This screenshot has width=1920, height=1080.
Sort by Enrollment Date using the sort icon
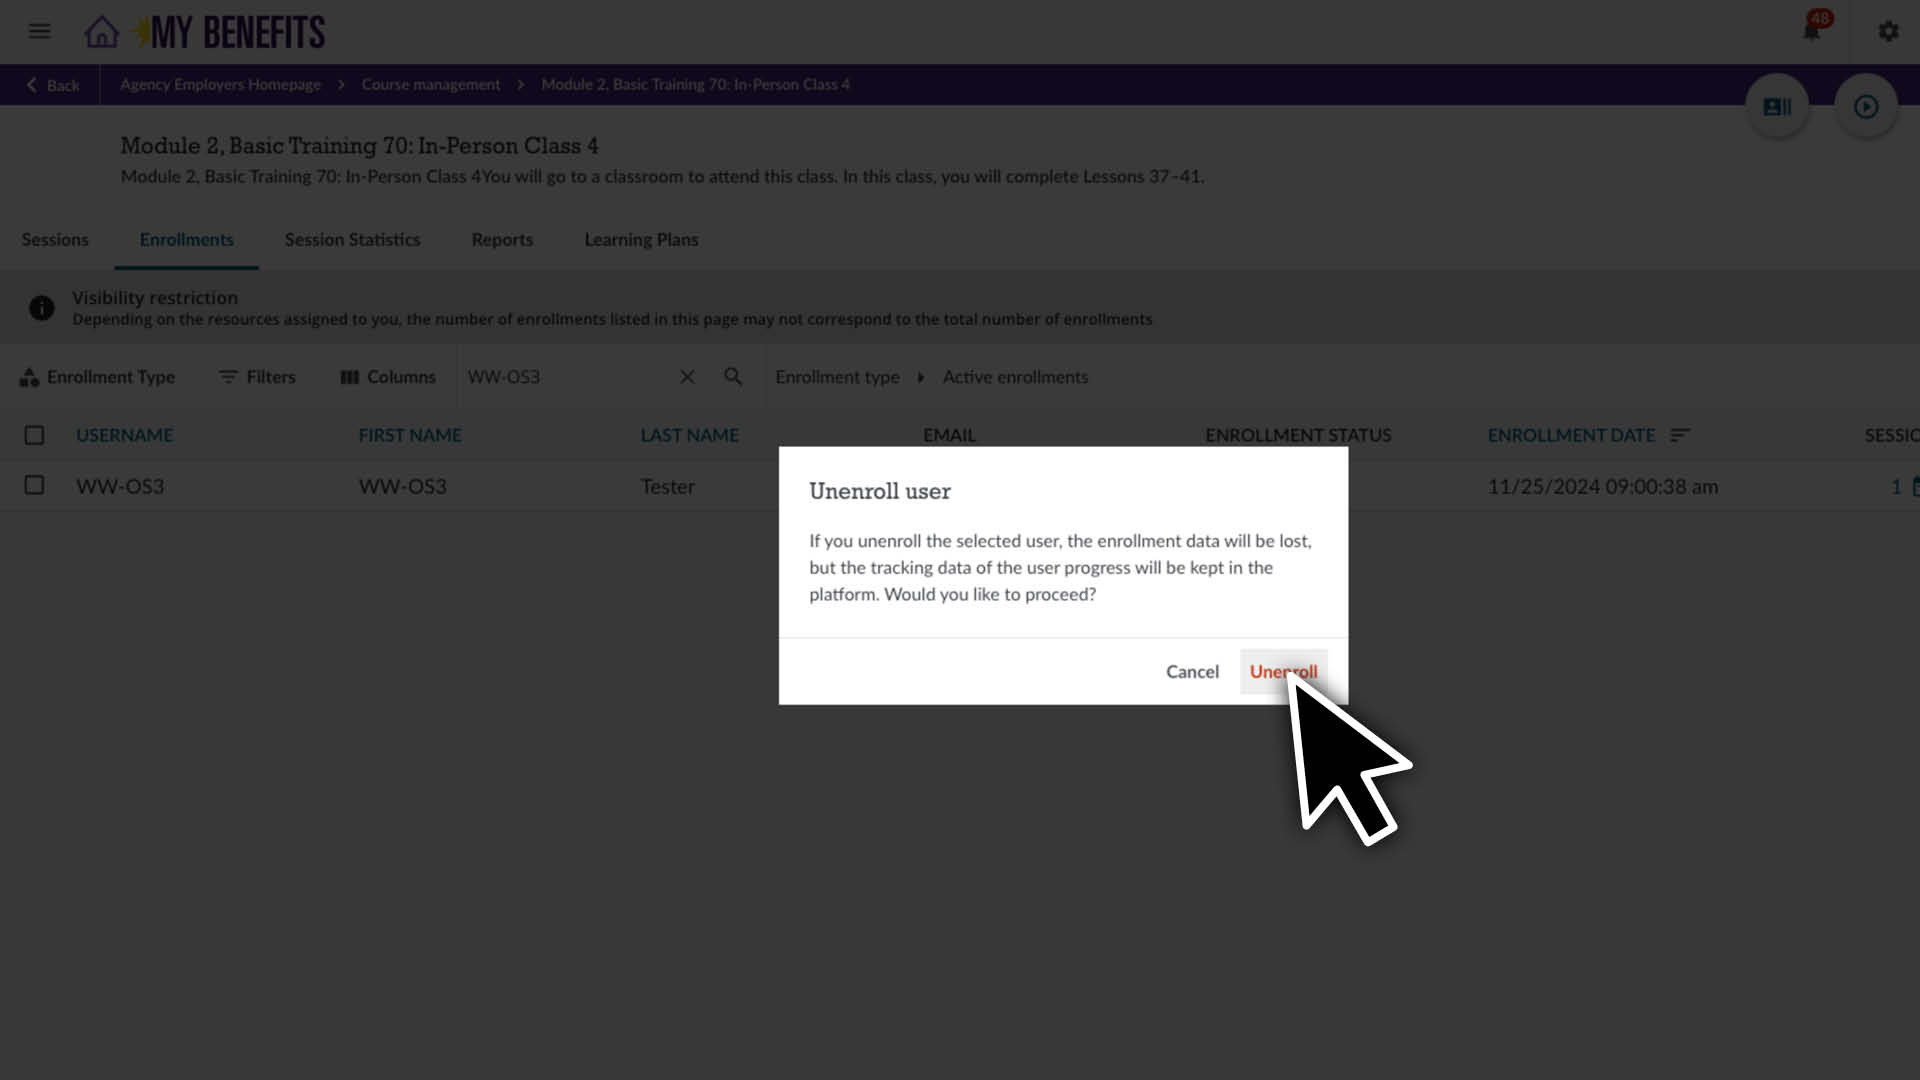pyautogui.click(x=1680, y=435)
